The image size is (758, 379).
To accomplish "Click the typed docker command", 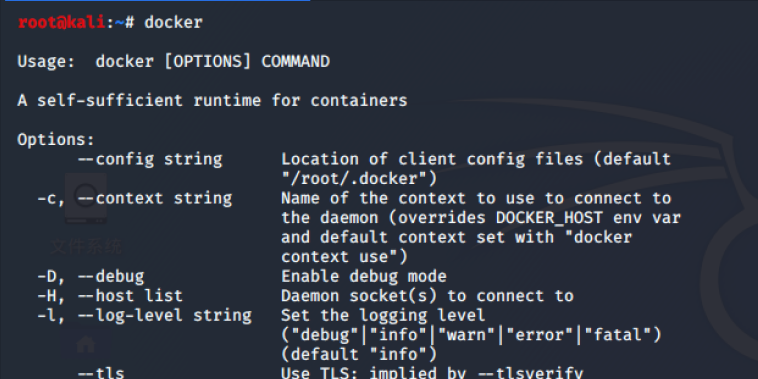I will tap(173, 22).
